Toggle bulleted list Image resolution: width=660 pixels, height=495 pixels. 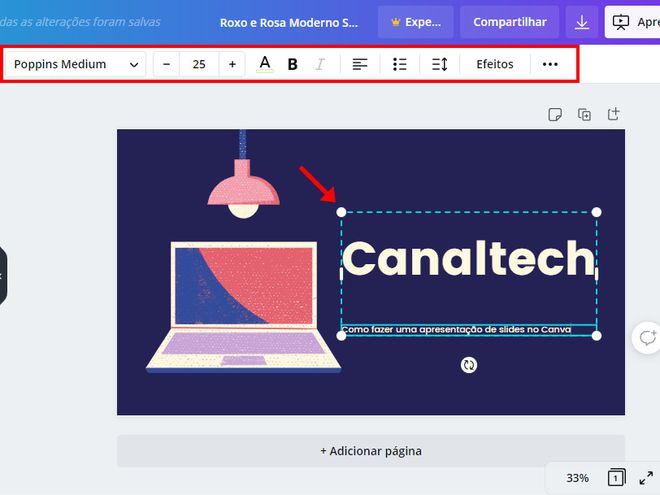pos(399,64)
